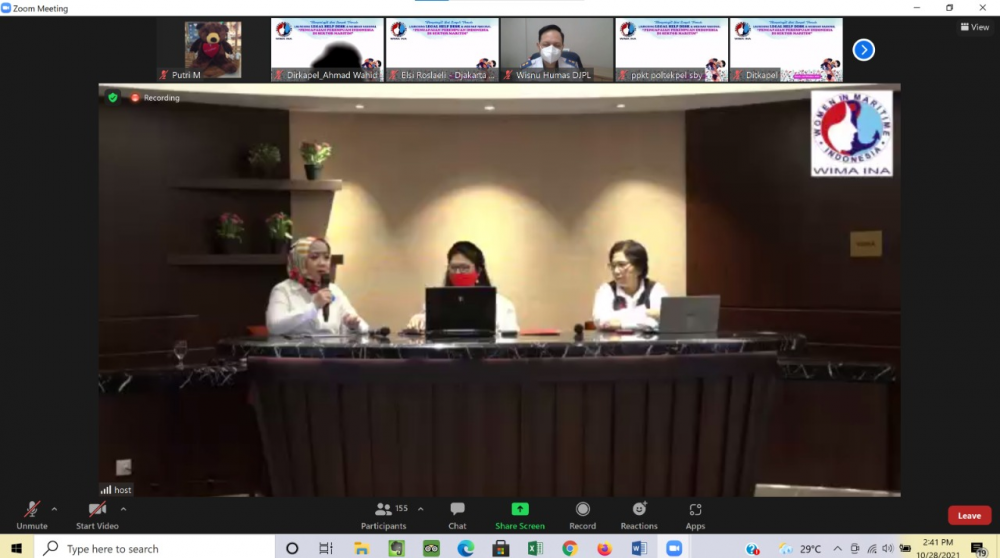Open the notification center icon
Screen dimensions: 1000x558
979,548
